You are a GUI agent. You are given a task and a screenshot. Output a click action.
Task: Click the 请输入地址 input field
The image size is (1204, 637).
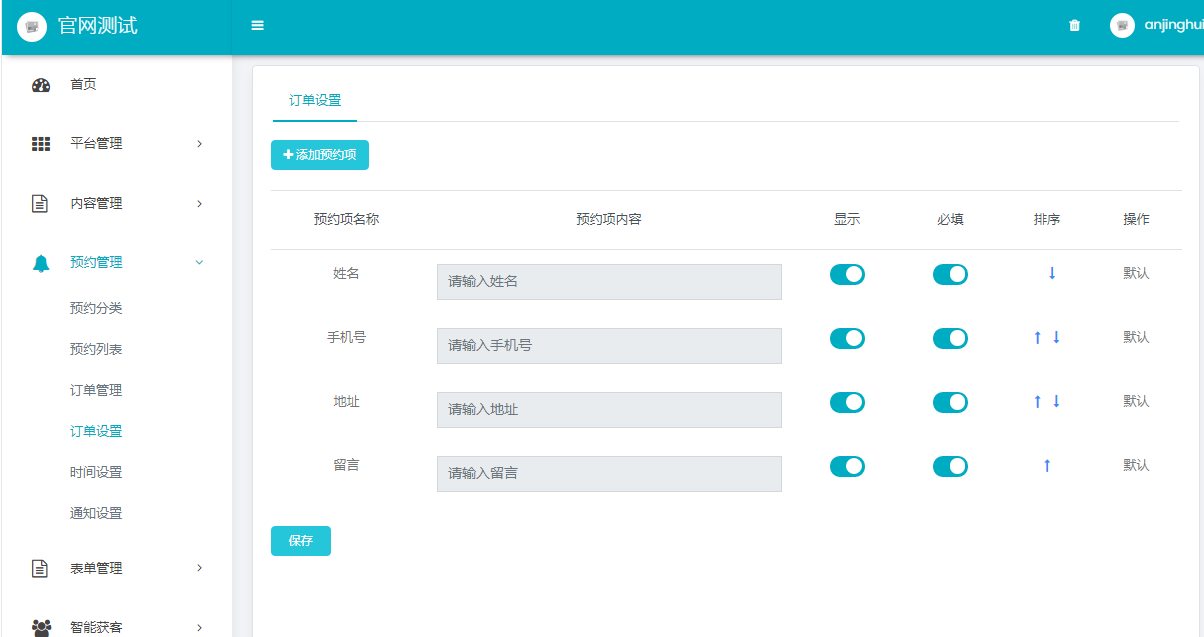point(609,410)
